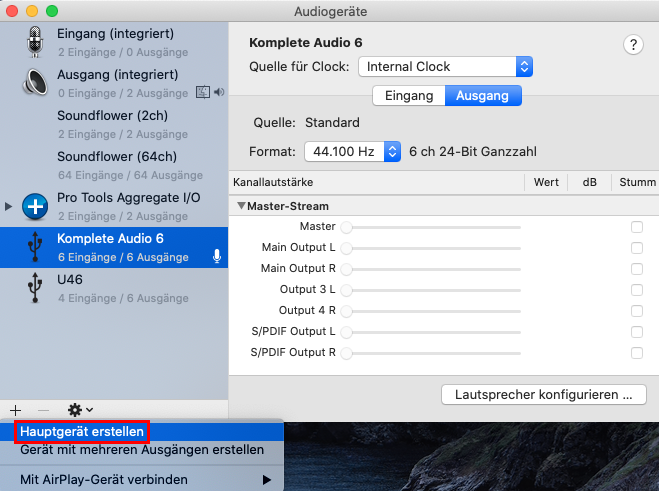Collapse the Master-Stream disclosure triangle

pos(241,206)
